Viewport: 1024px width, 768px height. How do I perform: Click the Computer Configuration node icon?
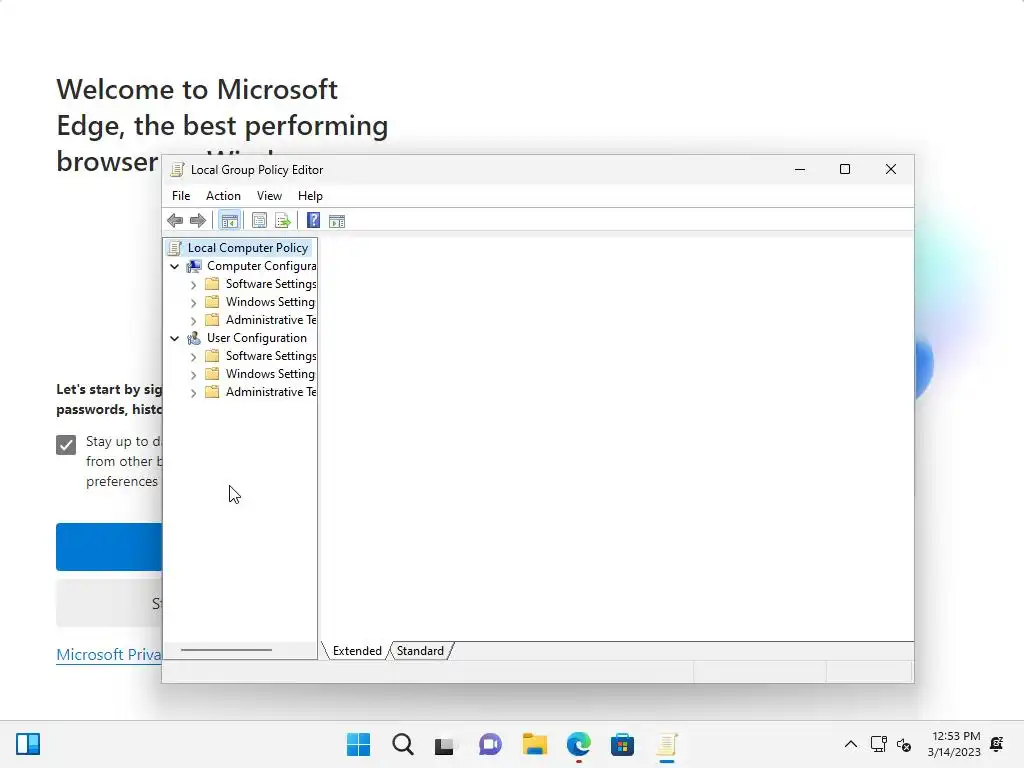tap(194, 266)
